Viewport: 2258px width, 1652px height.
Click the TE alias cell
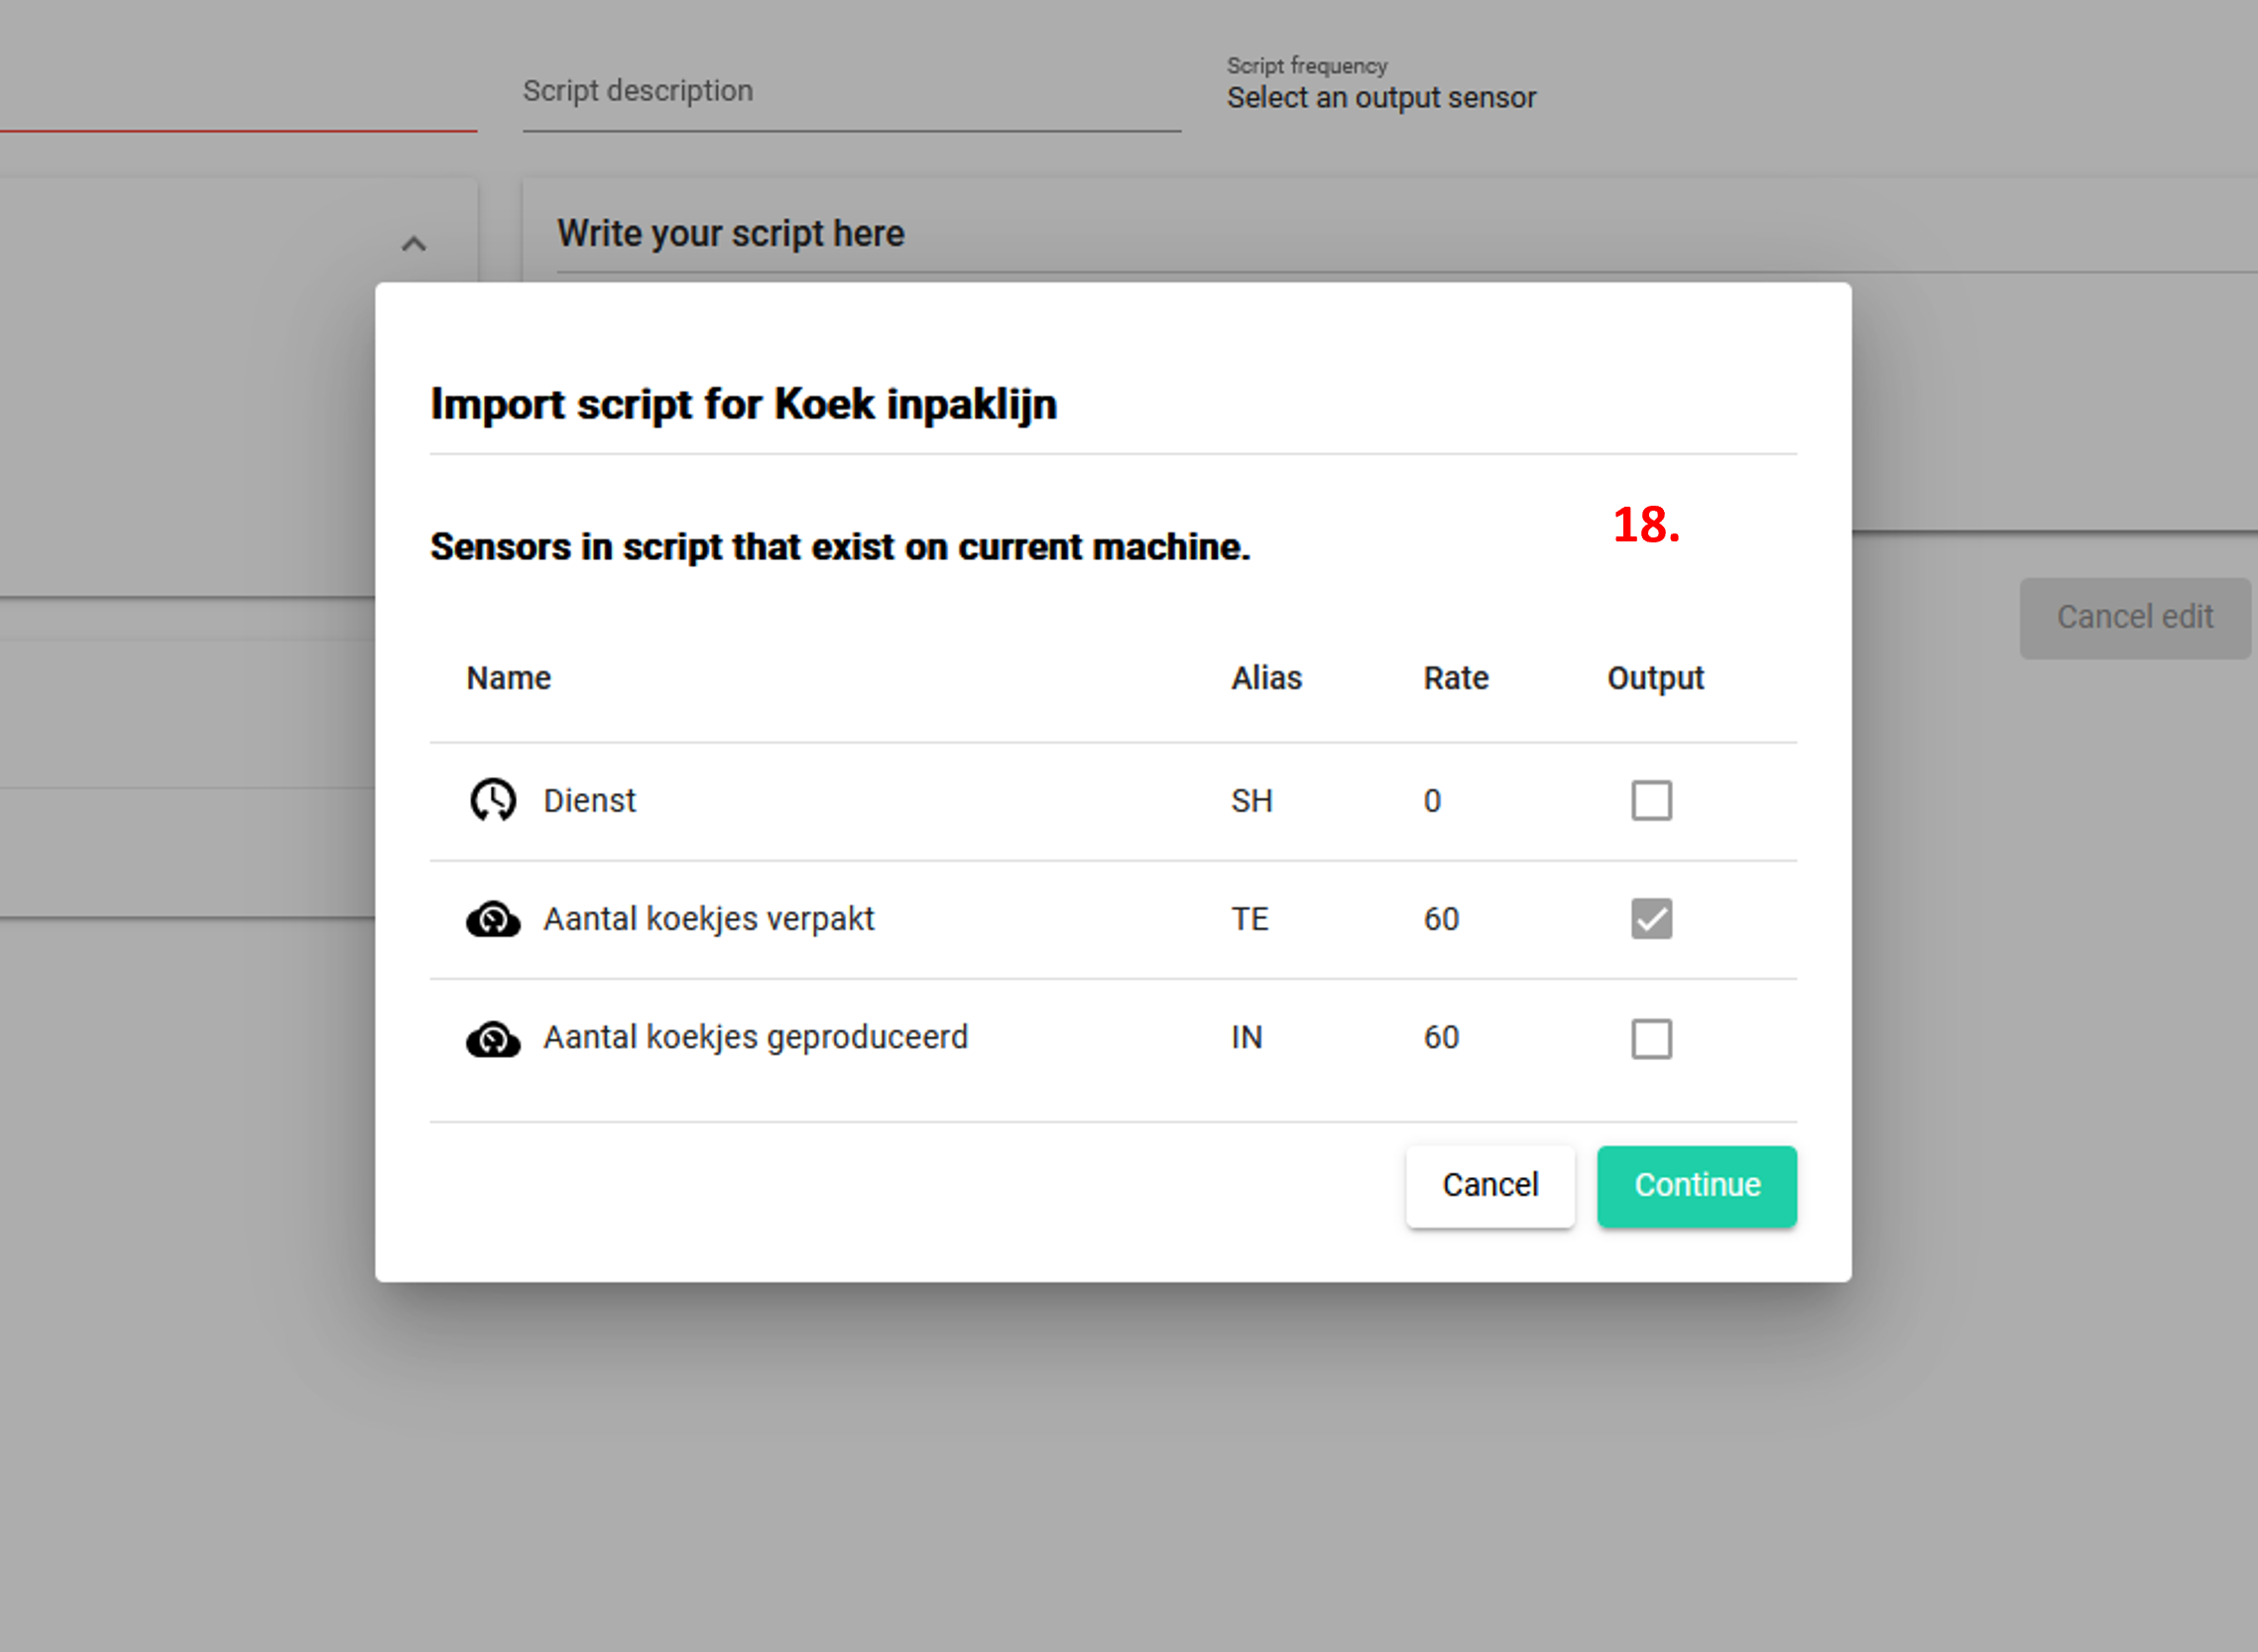(1249, 919)
